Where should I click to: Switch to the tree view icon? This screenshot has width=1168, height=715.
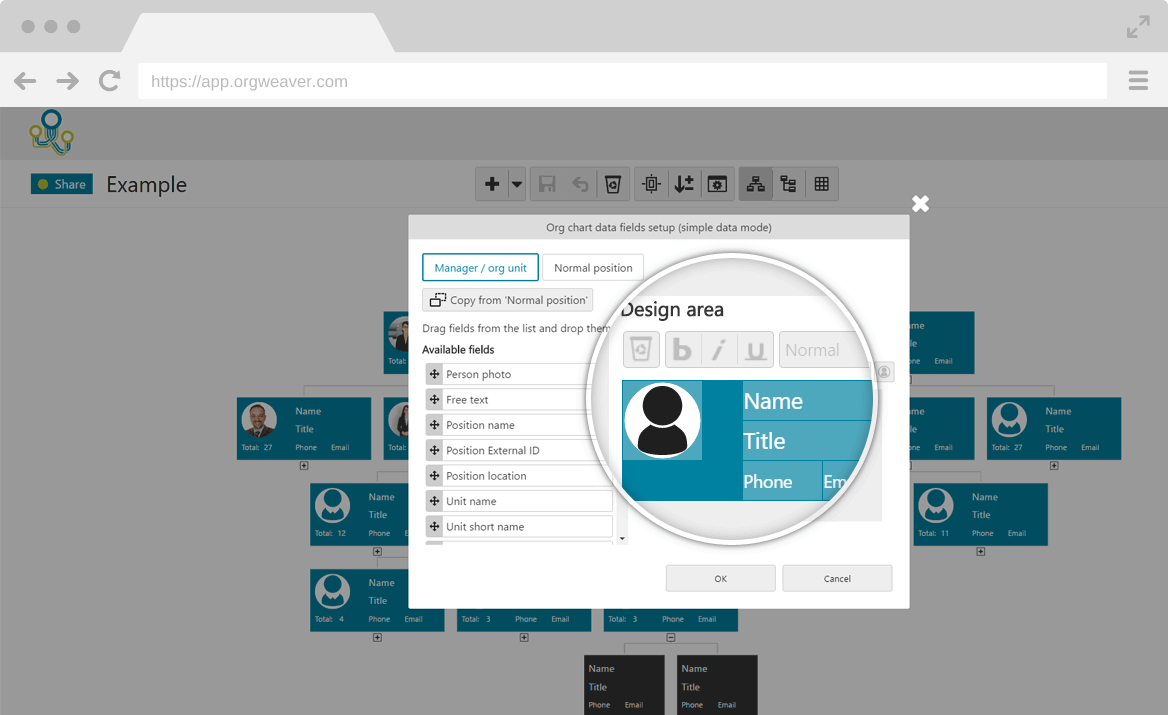[x=788, y=184]
